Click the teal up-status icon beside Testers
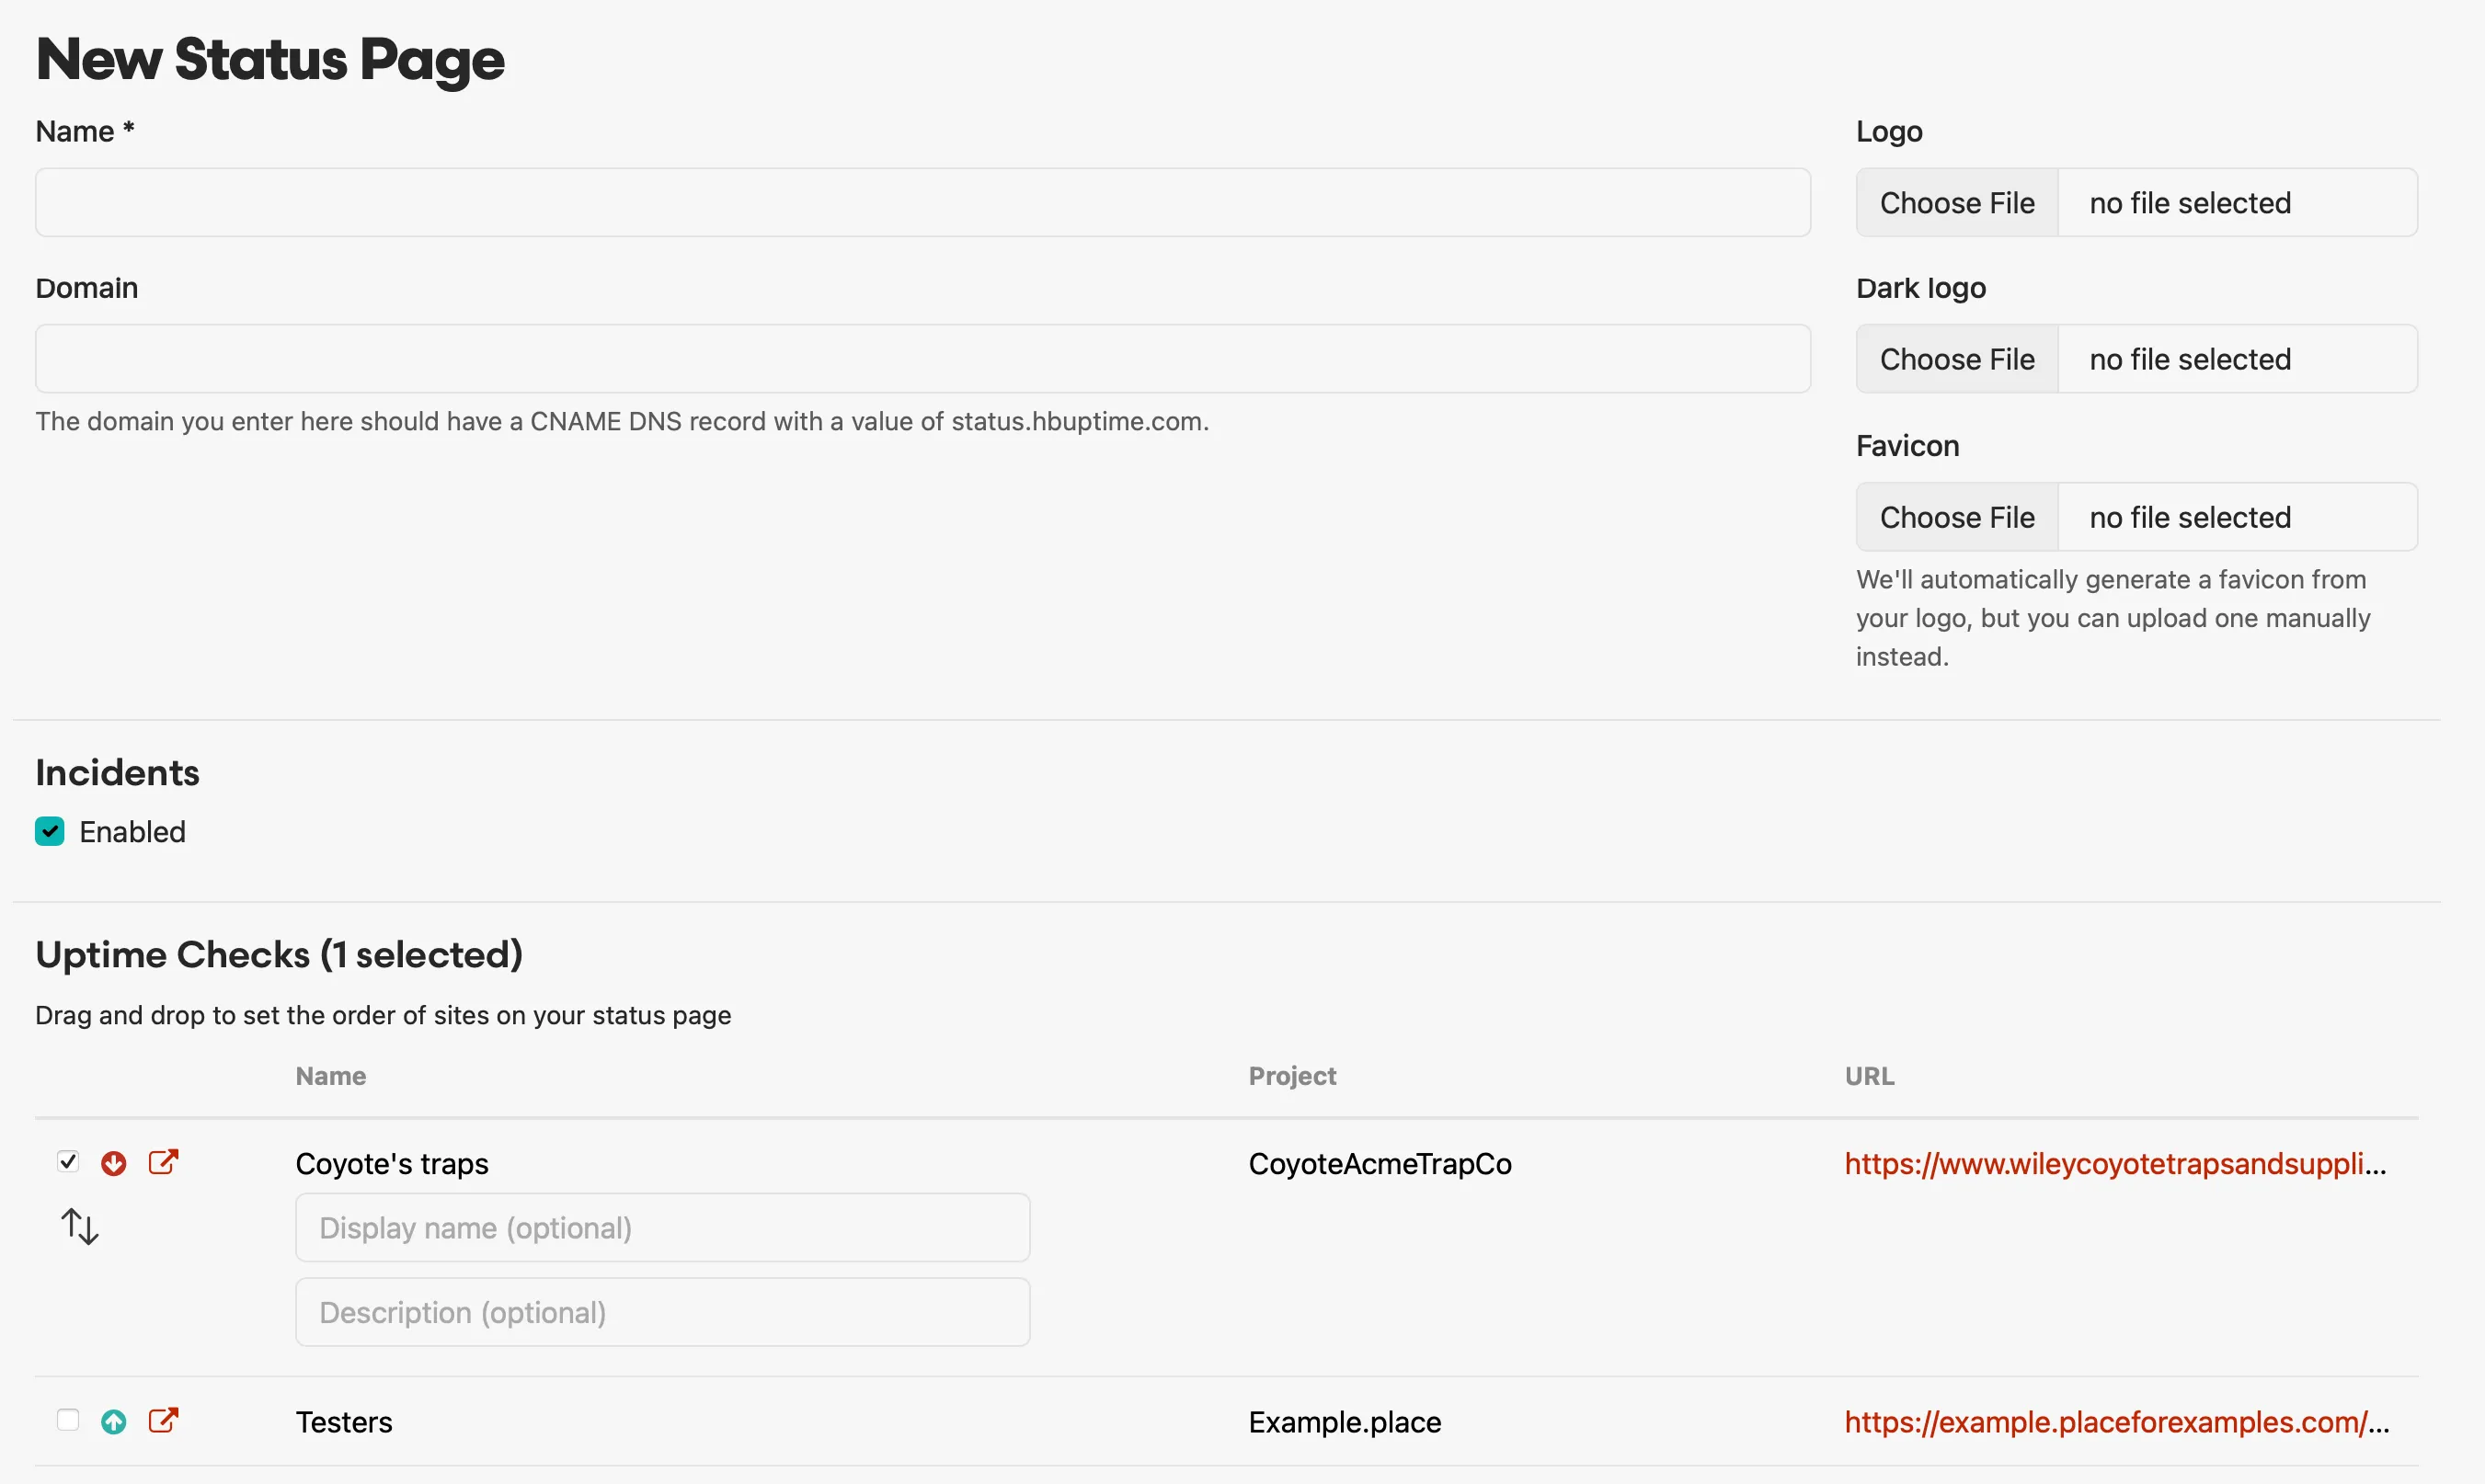Screen dimensions: 2485x1484 tap(113, 1421)
